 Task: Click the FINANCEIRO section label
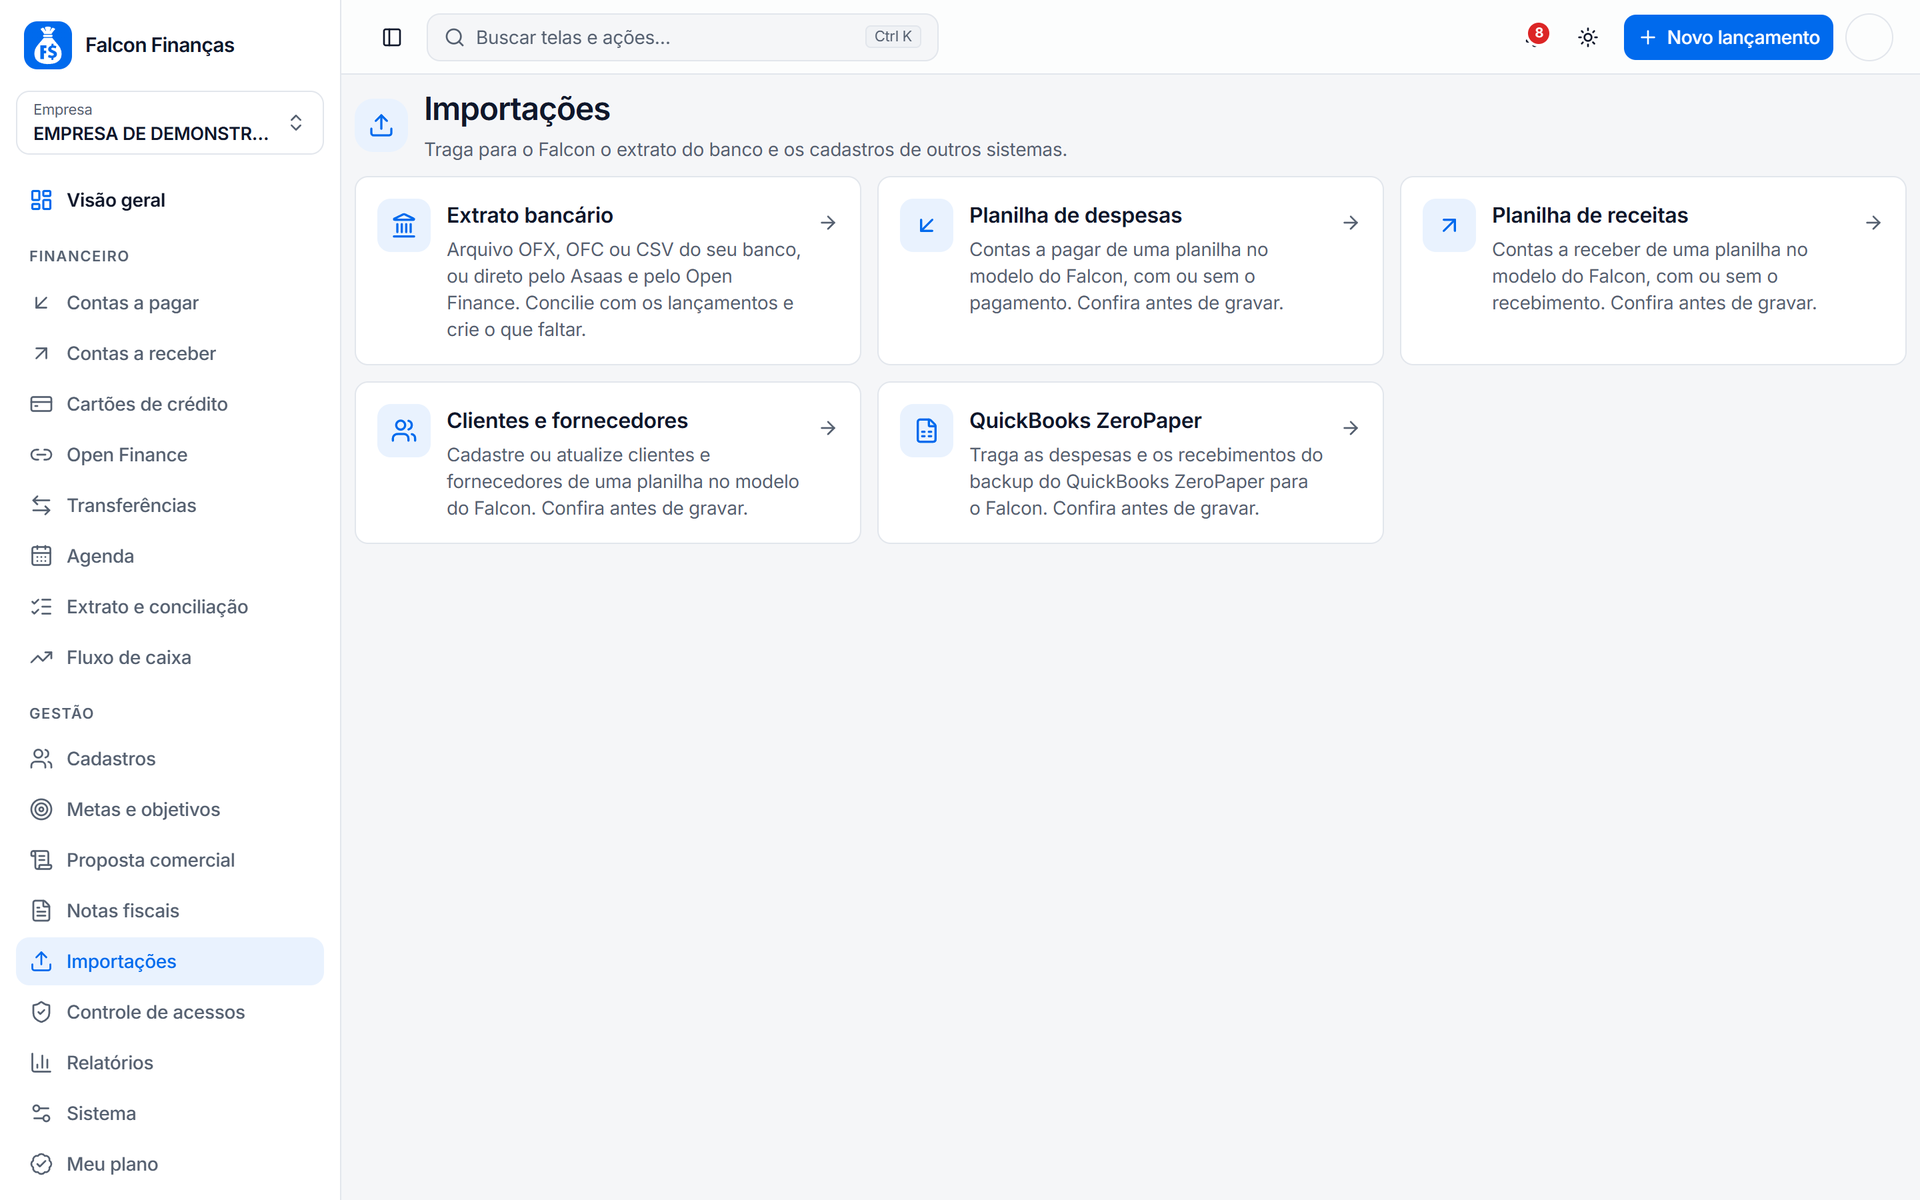tap(79, 256)
